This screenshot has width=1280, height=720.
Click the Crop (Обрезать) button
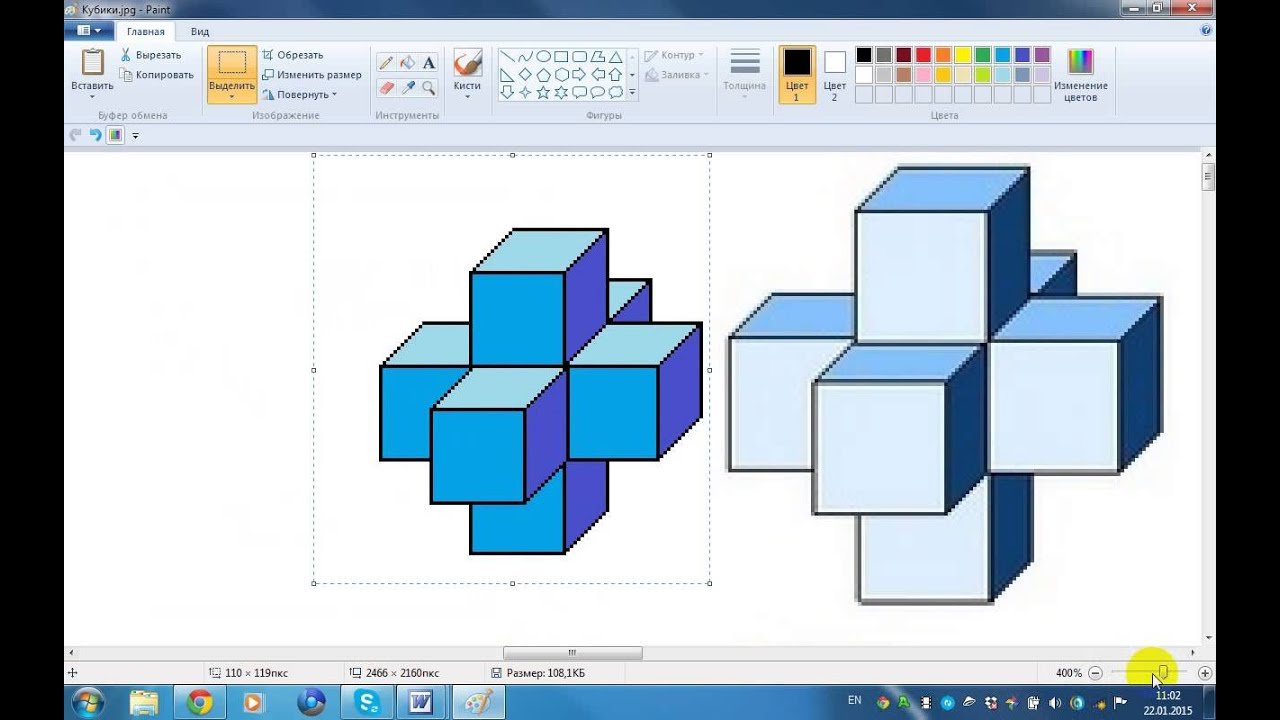pyautogui.click(x=292, y=55)
